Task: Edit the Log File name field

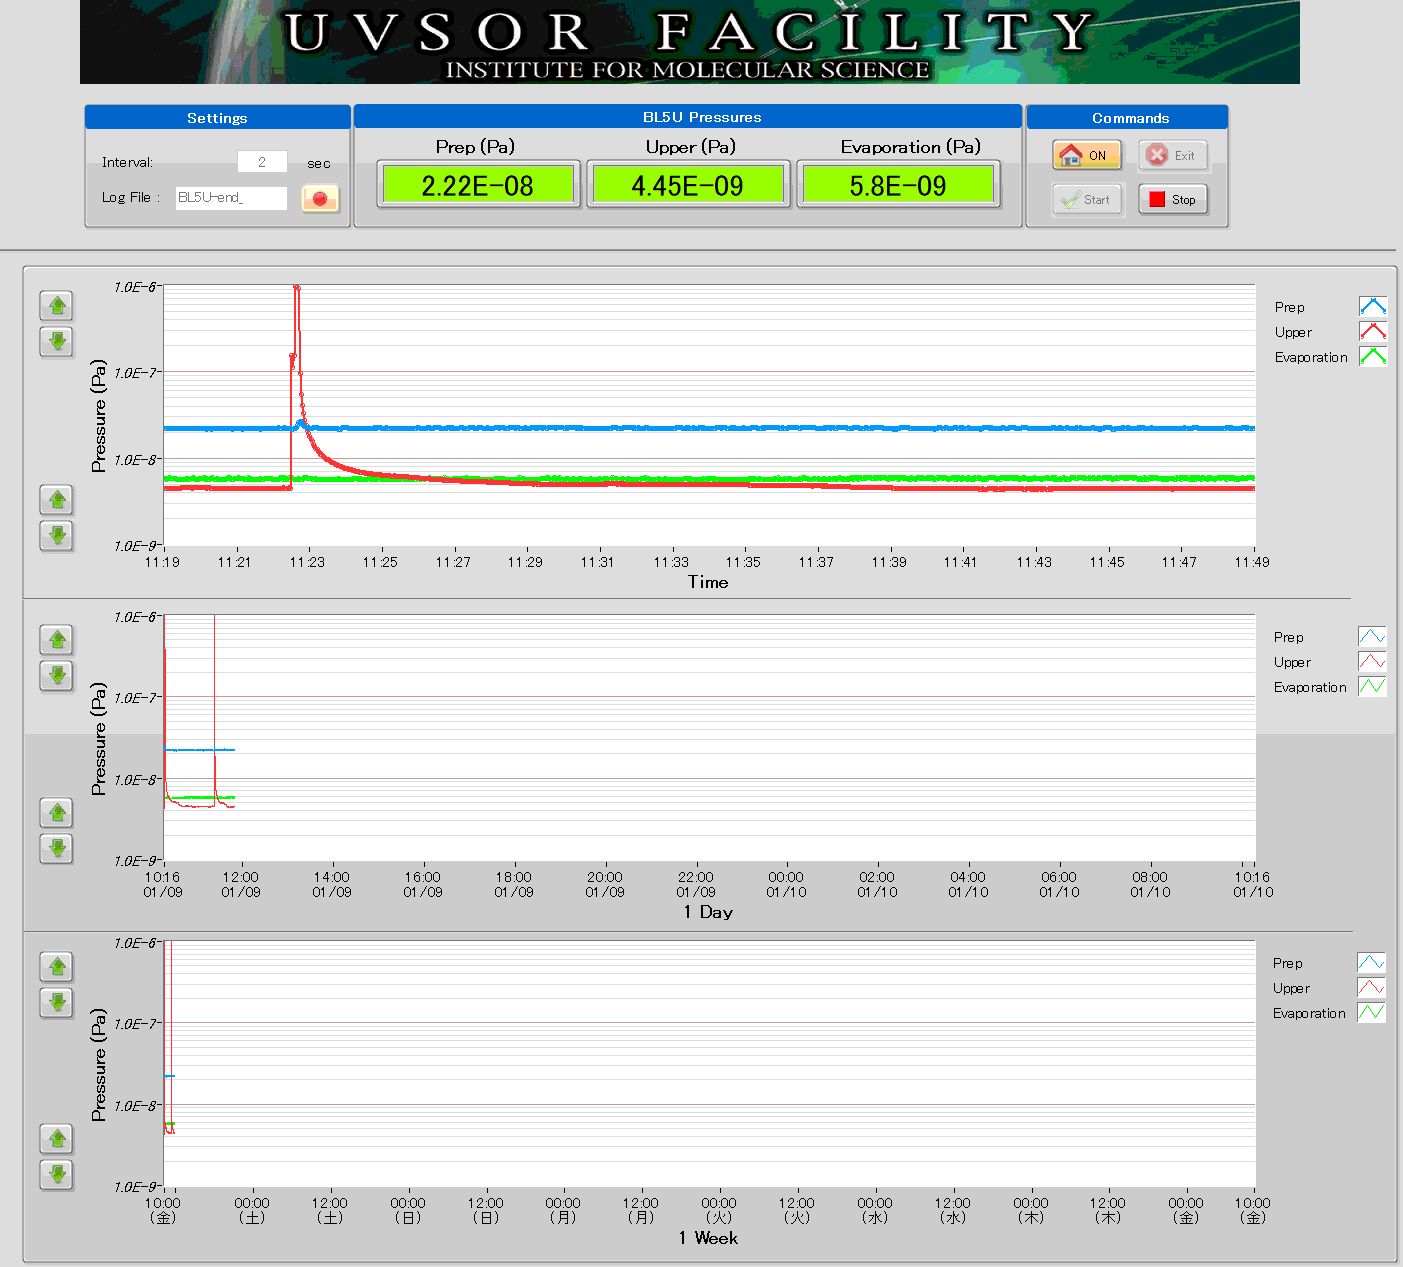Action: [231, 198]
